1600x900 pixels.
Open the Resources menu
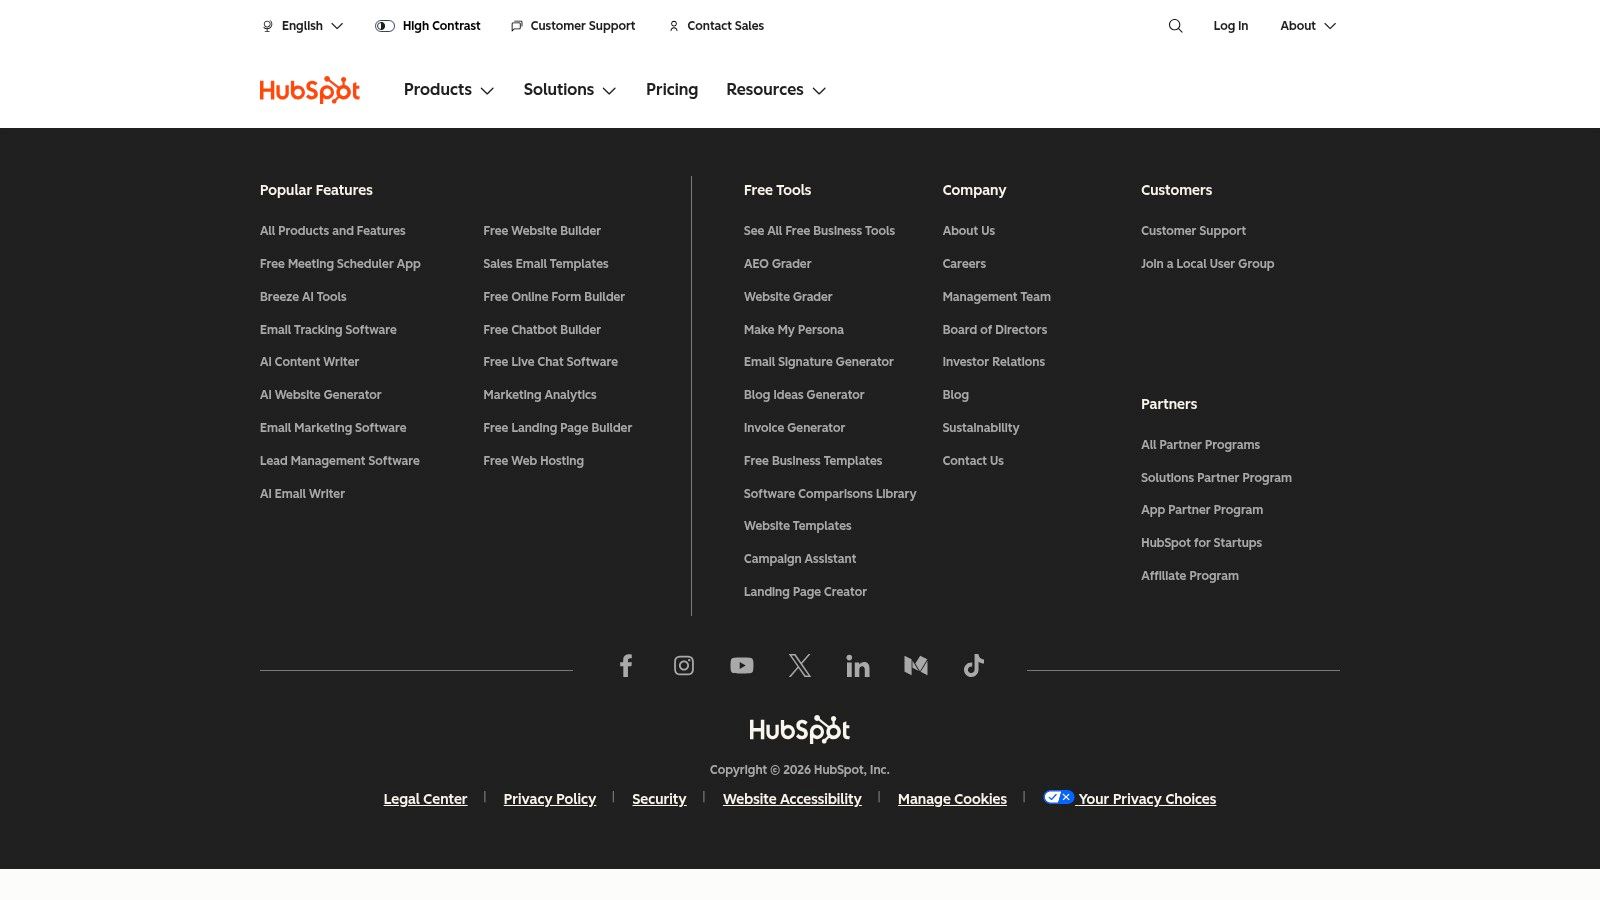coord(765,89)
